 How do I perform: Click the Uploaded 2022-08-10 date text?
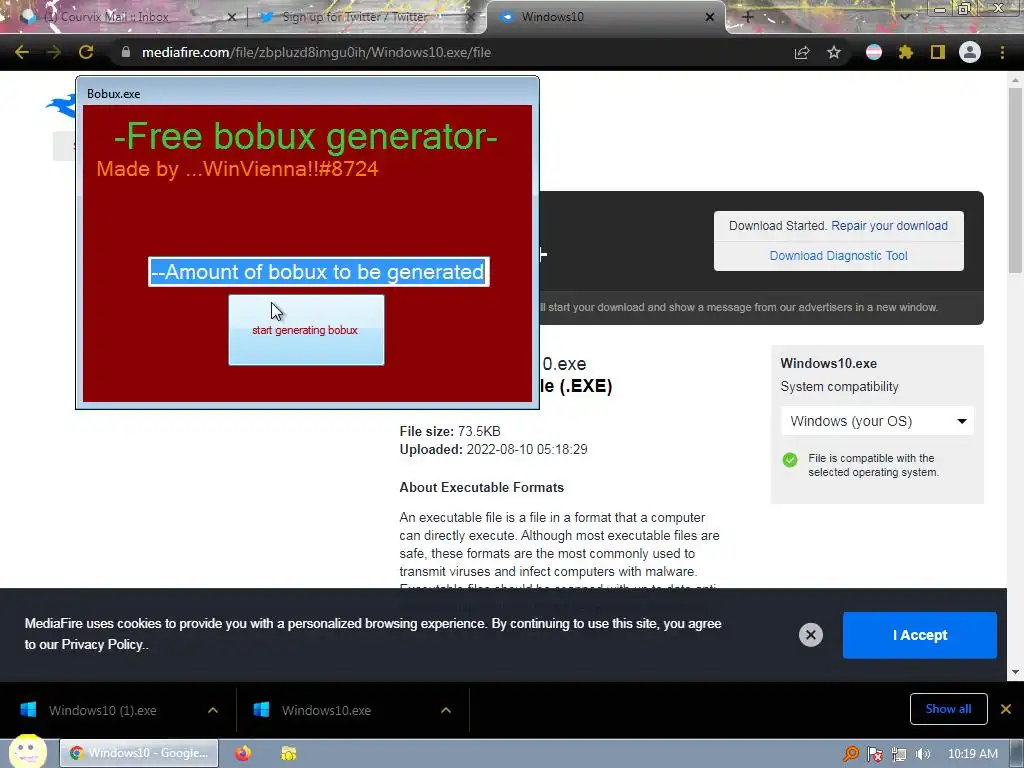(x=494, y=449)
